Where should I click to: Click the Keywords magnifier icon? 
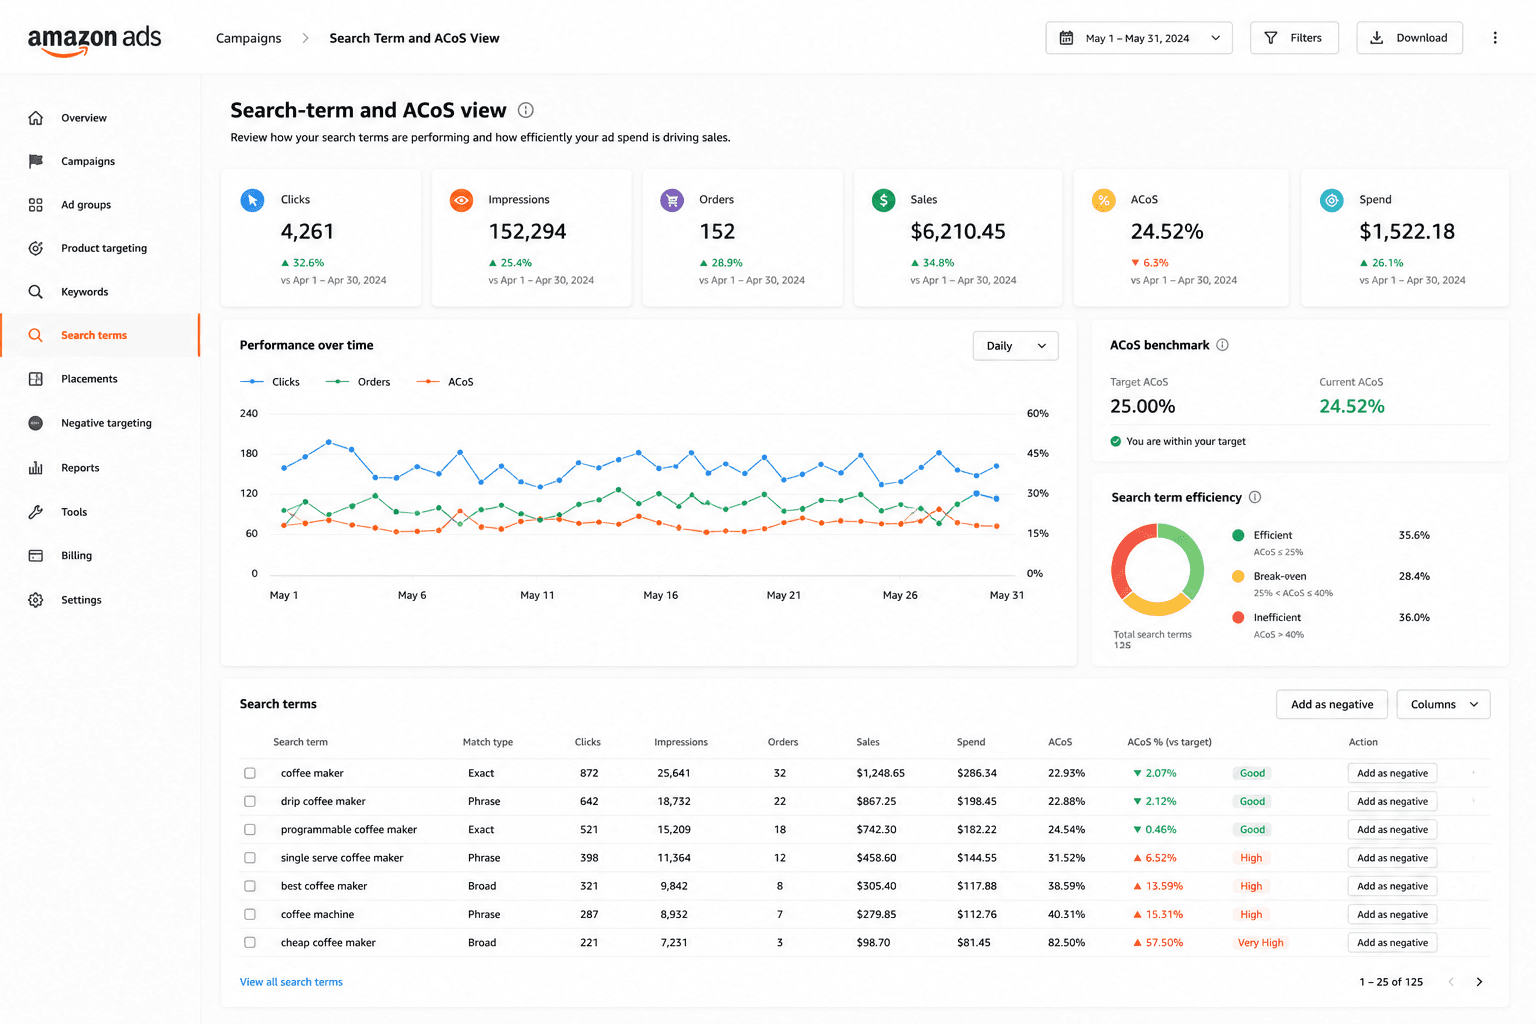pos(36,292)
